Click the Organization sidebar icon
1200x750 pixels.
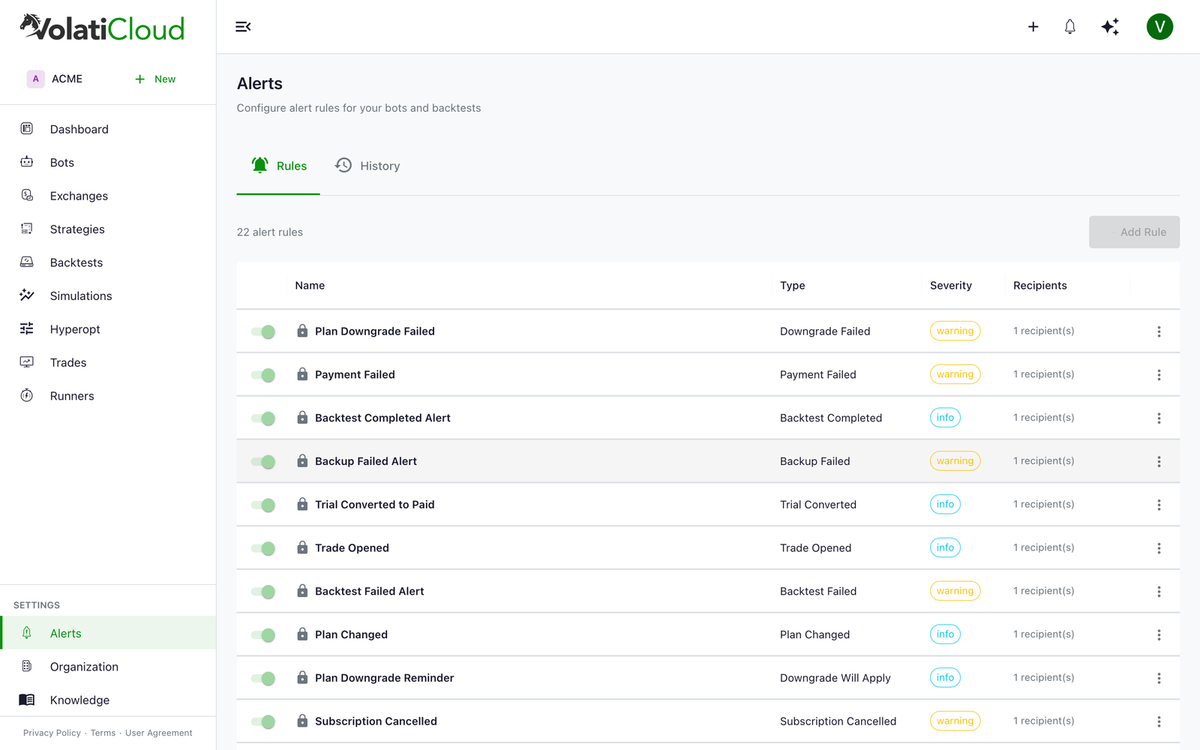tap(27, 666)
